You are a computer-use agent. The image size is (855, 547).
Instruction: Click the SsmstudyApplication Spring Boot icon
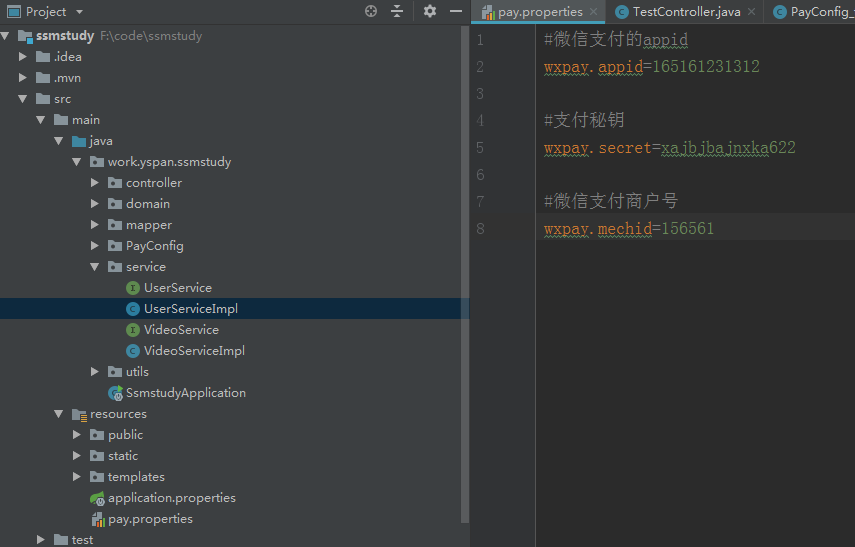pyautogui.click(x=116, y=393)
